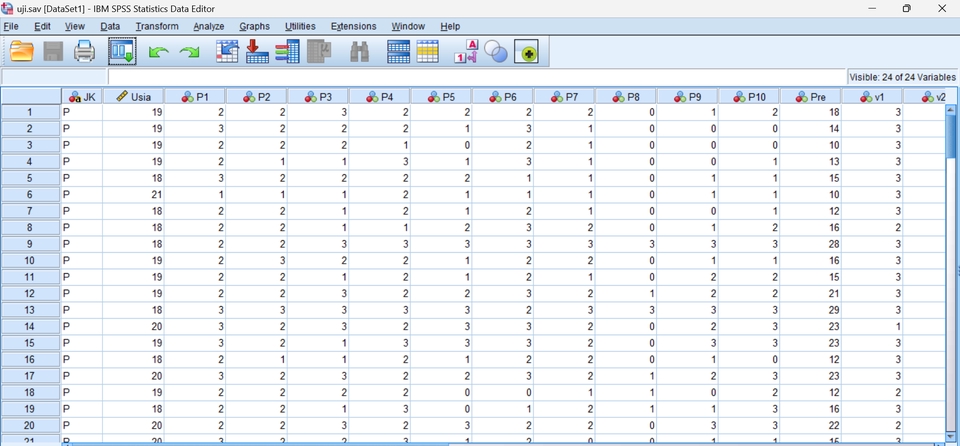Screen dimensions: 960x446
Task: Open Find using the binoculars icon
Action: click(359, 51)
